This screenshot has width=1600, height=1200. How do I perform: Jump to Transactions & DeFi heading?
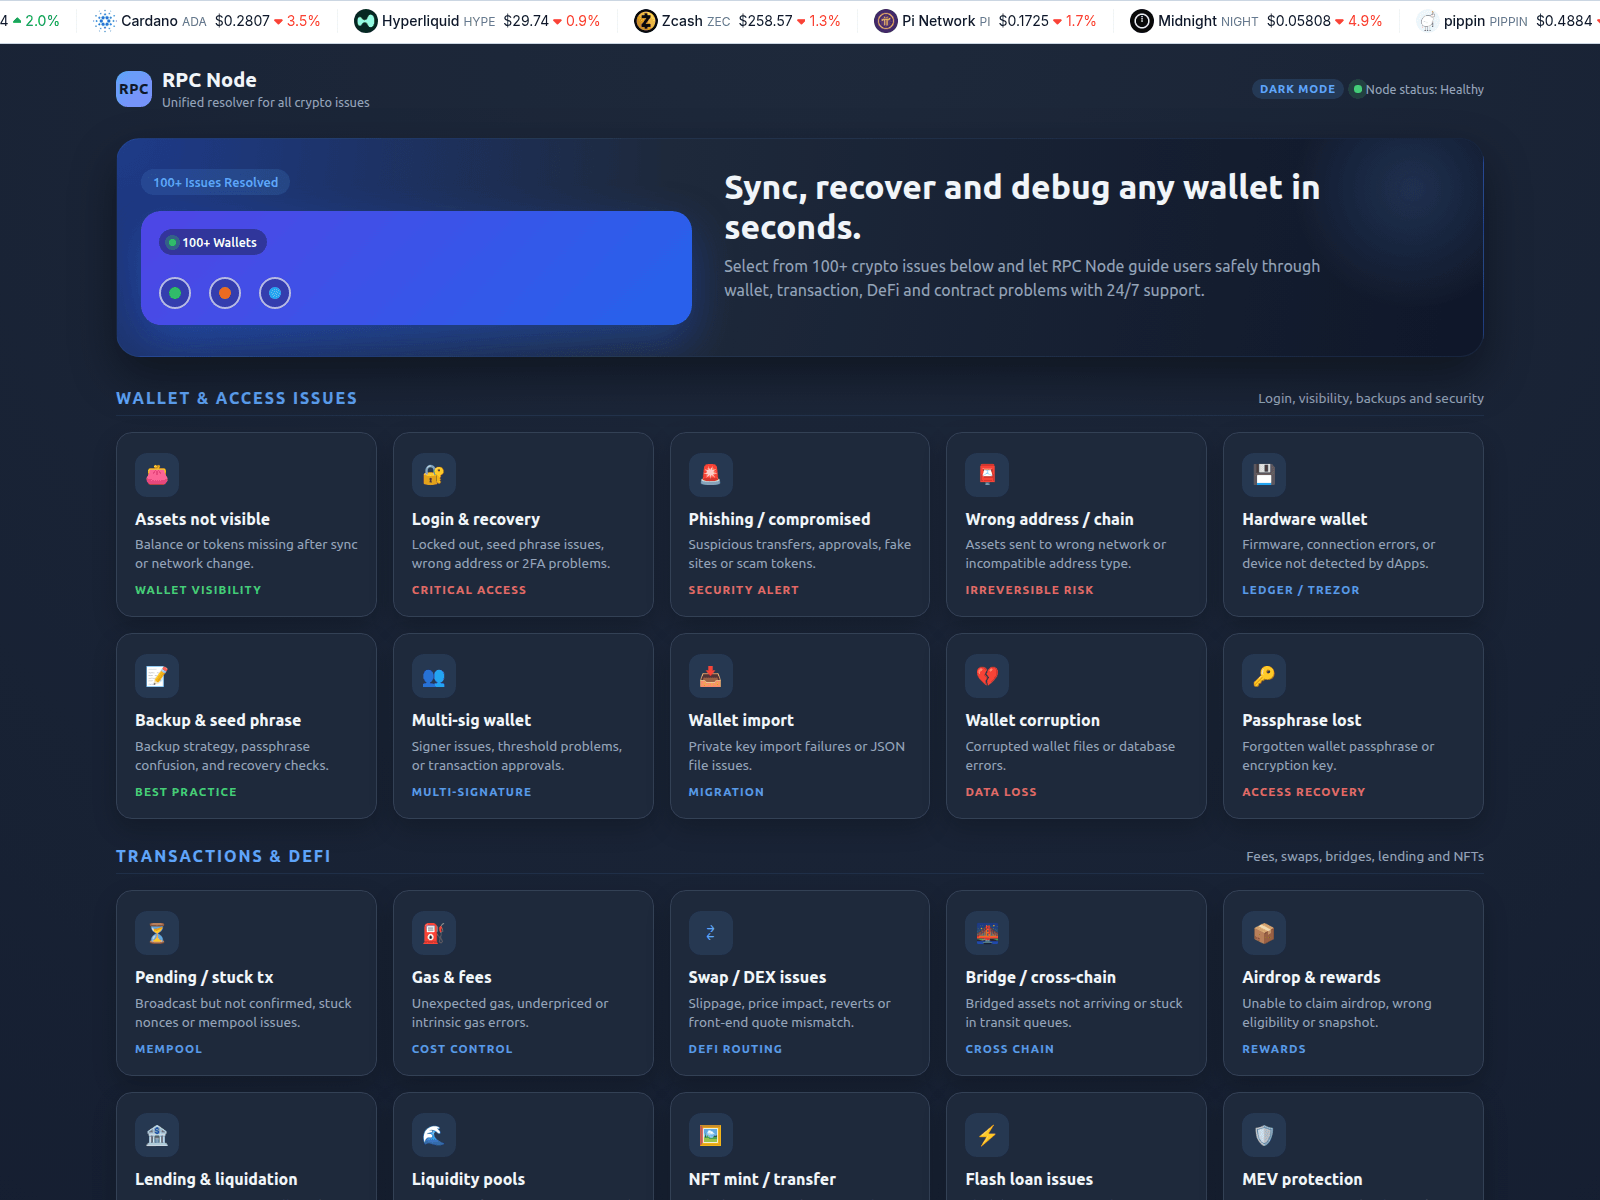click(223, 856)
